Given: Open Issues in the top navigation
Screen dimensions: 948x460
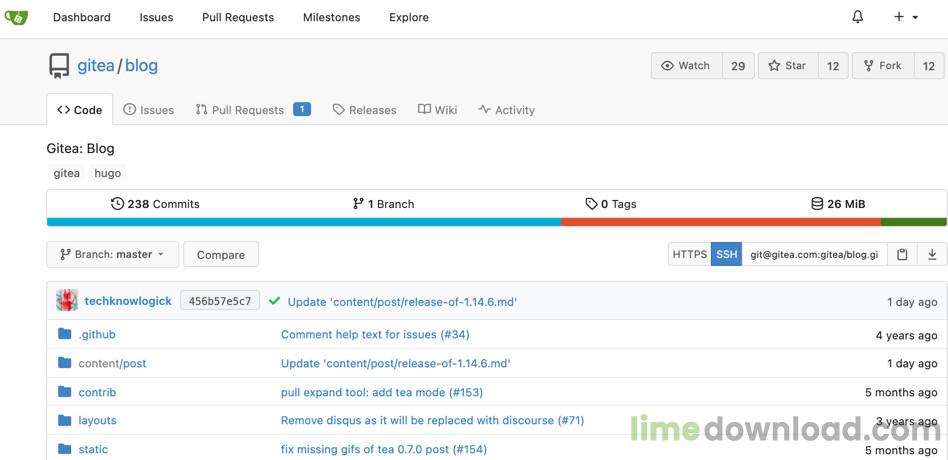Looking at the screenshot, I should click(156, 18).
